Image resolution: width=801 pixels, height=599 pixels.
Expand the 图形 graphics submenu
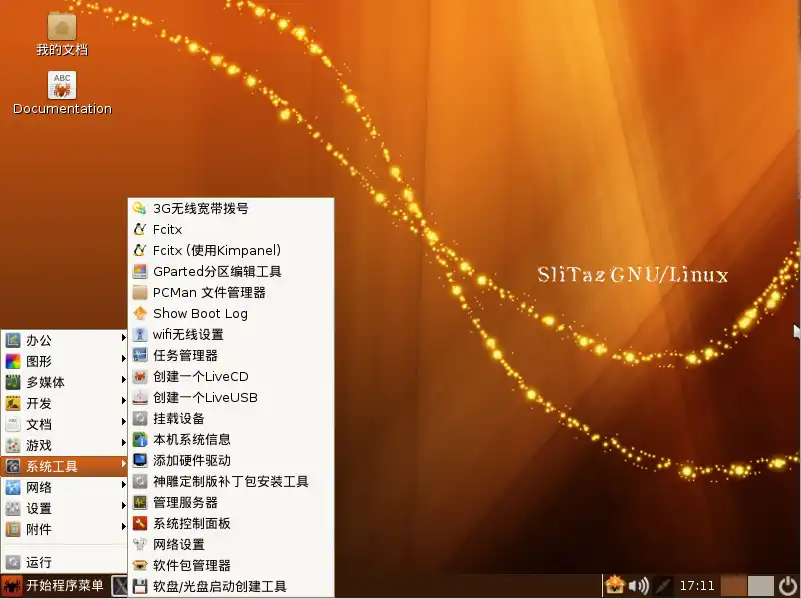point(64,361)
